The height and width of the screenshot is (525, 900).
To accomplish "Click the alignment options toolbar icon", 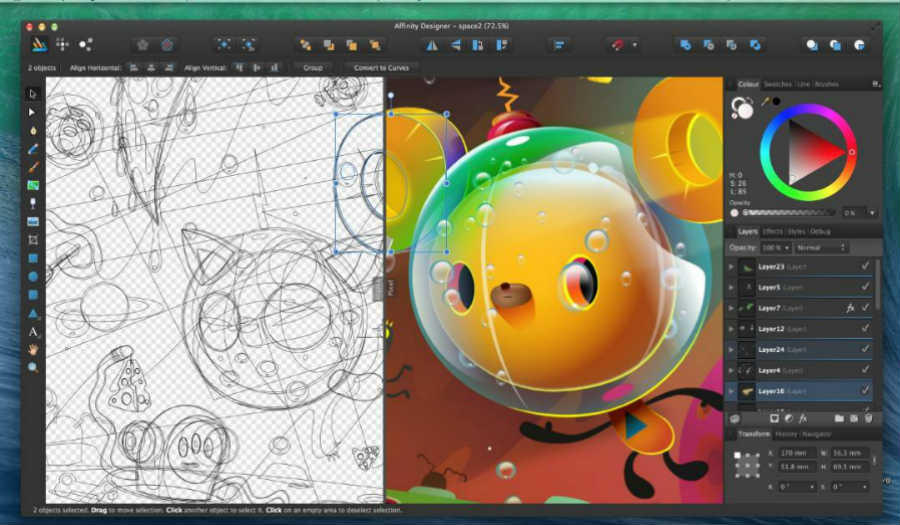I will [559, 45].
